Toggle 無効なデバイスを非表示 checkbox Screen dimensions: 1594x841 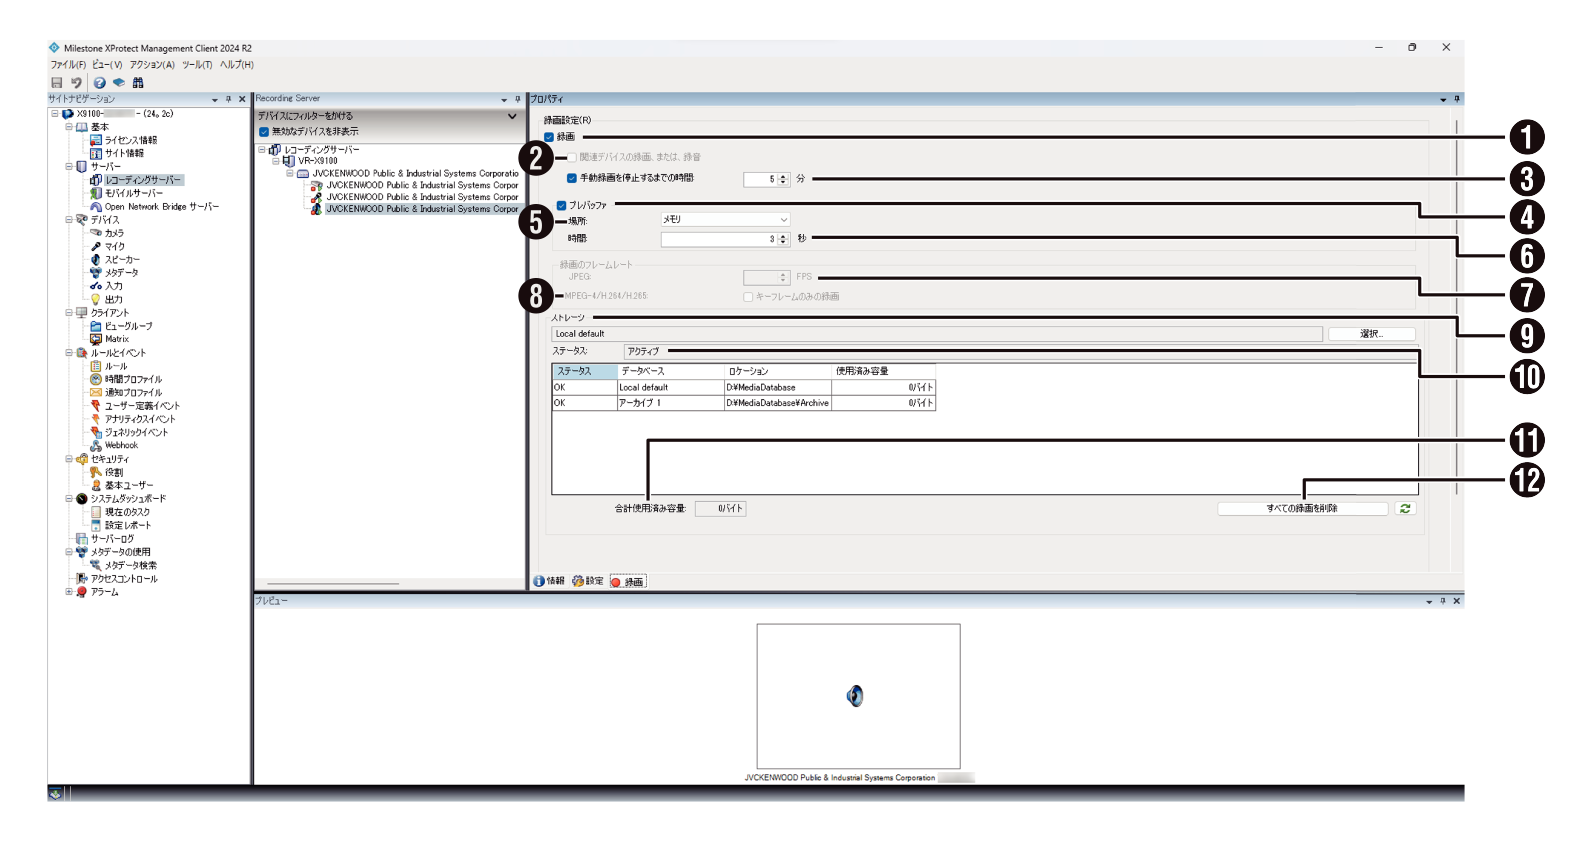click(264, 132)
